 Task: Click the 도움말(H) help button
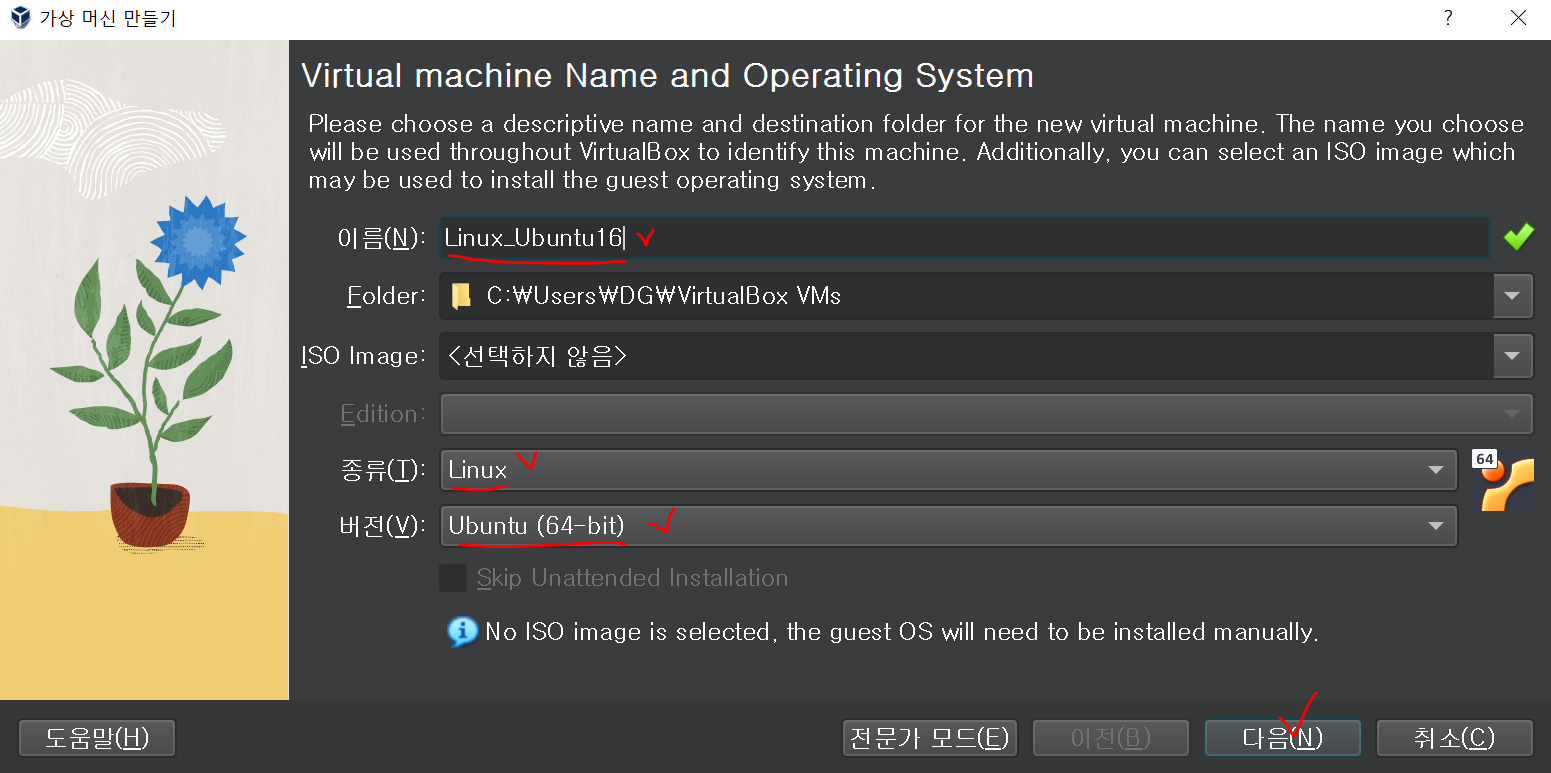point(97,739)
